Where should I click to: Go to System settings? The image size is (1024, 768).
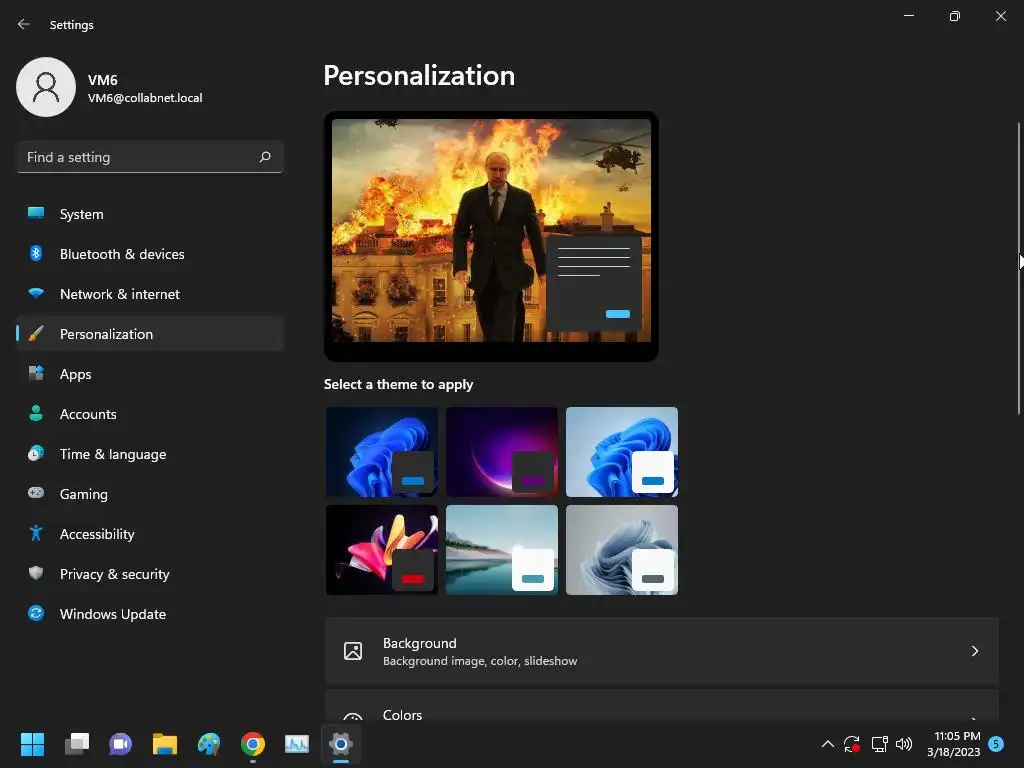(150, 214)
